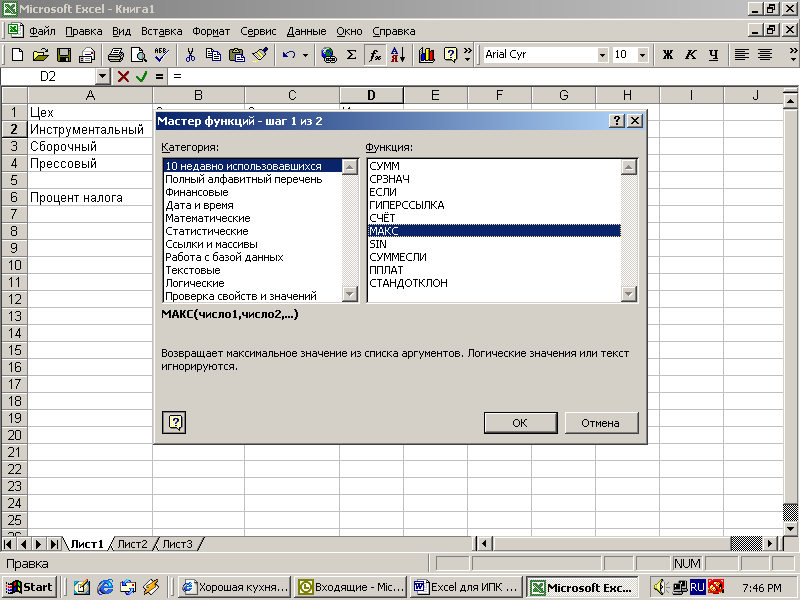Click inside the formula bar input

485,77
